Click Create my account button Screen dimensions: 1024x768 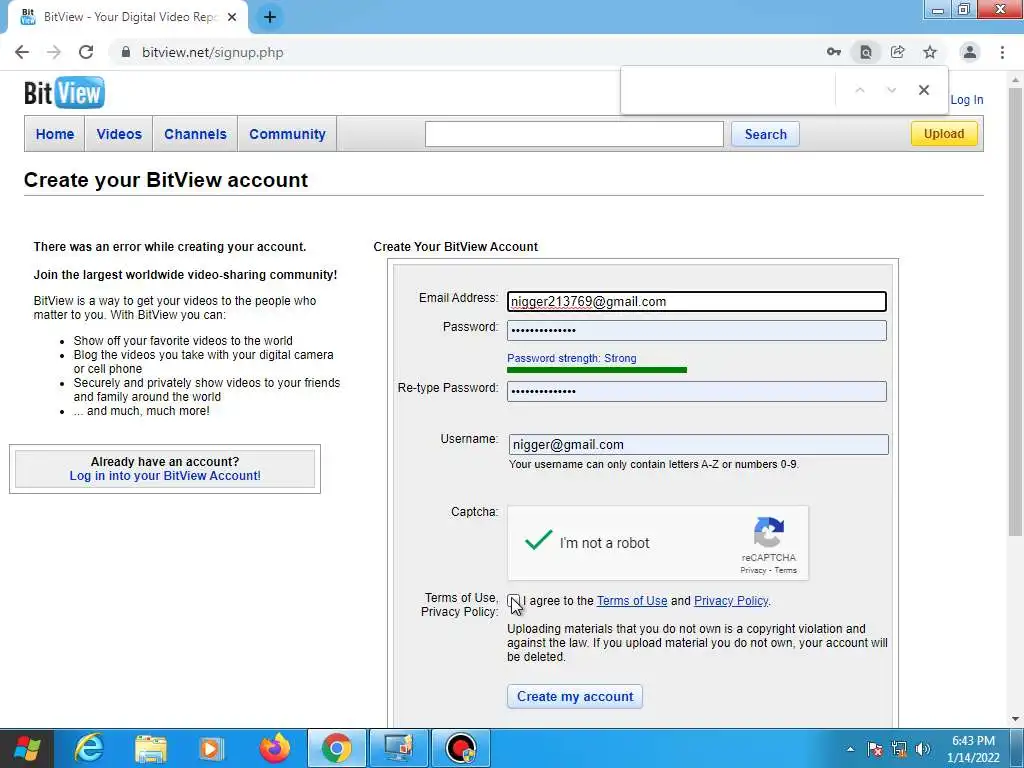point(575,696)
